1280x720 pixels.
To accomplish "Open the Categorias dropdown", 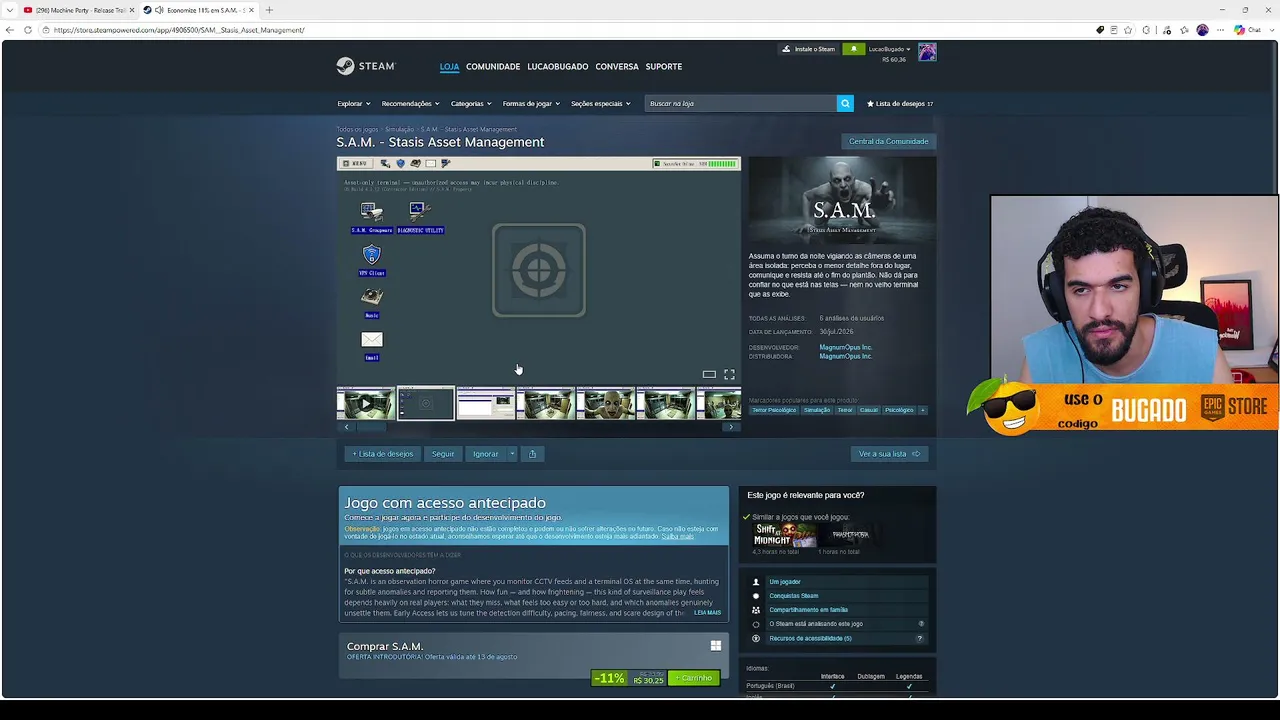I will [x=470, y=104].
